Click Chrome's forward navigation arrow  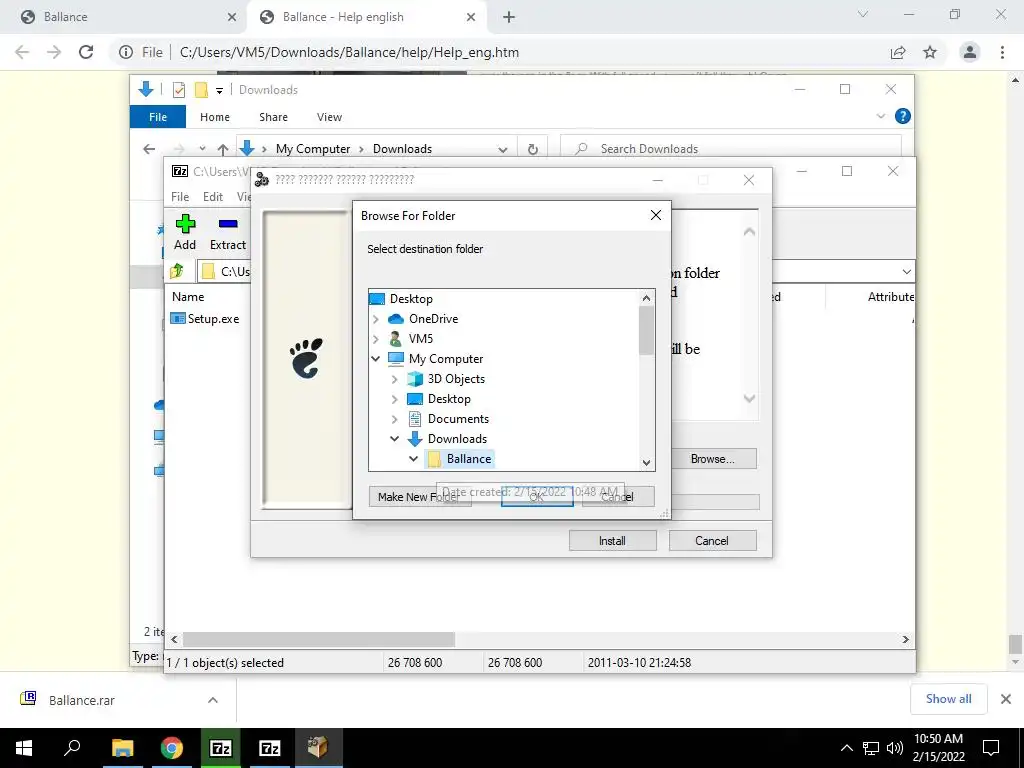(54, 52)
